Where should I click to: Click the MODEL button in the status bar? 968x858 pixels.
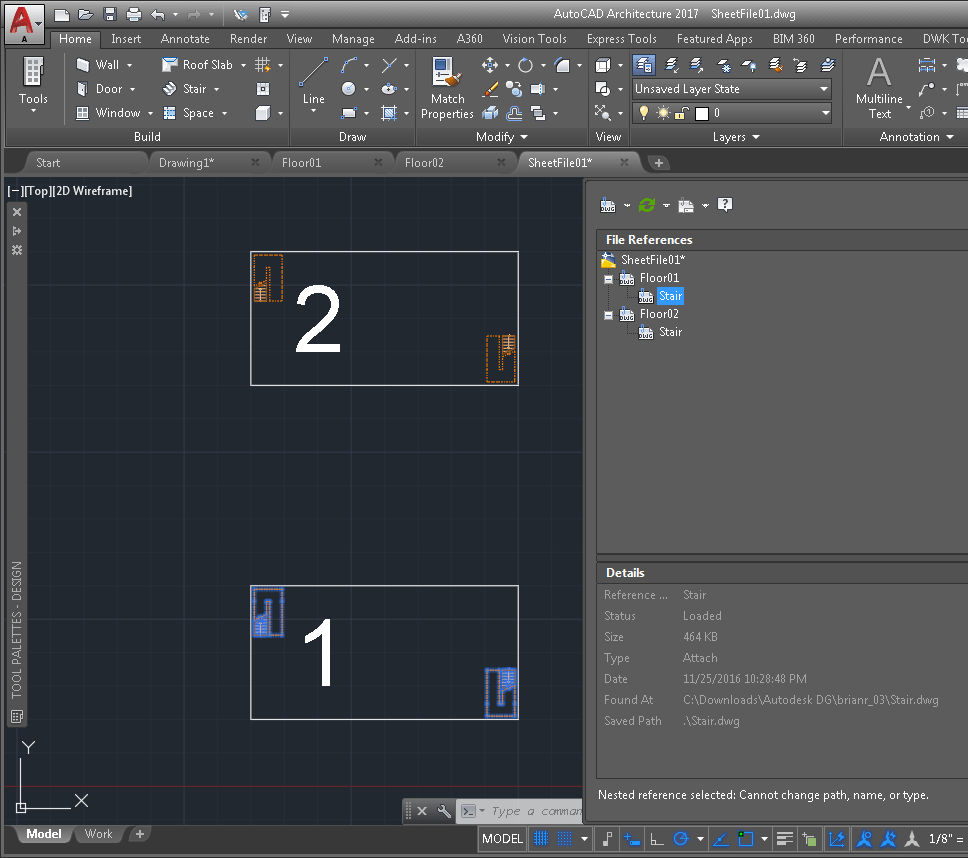tap(501, 839)
